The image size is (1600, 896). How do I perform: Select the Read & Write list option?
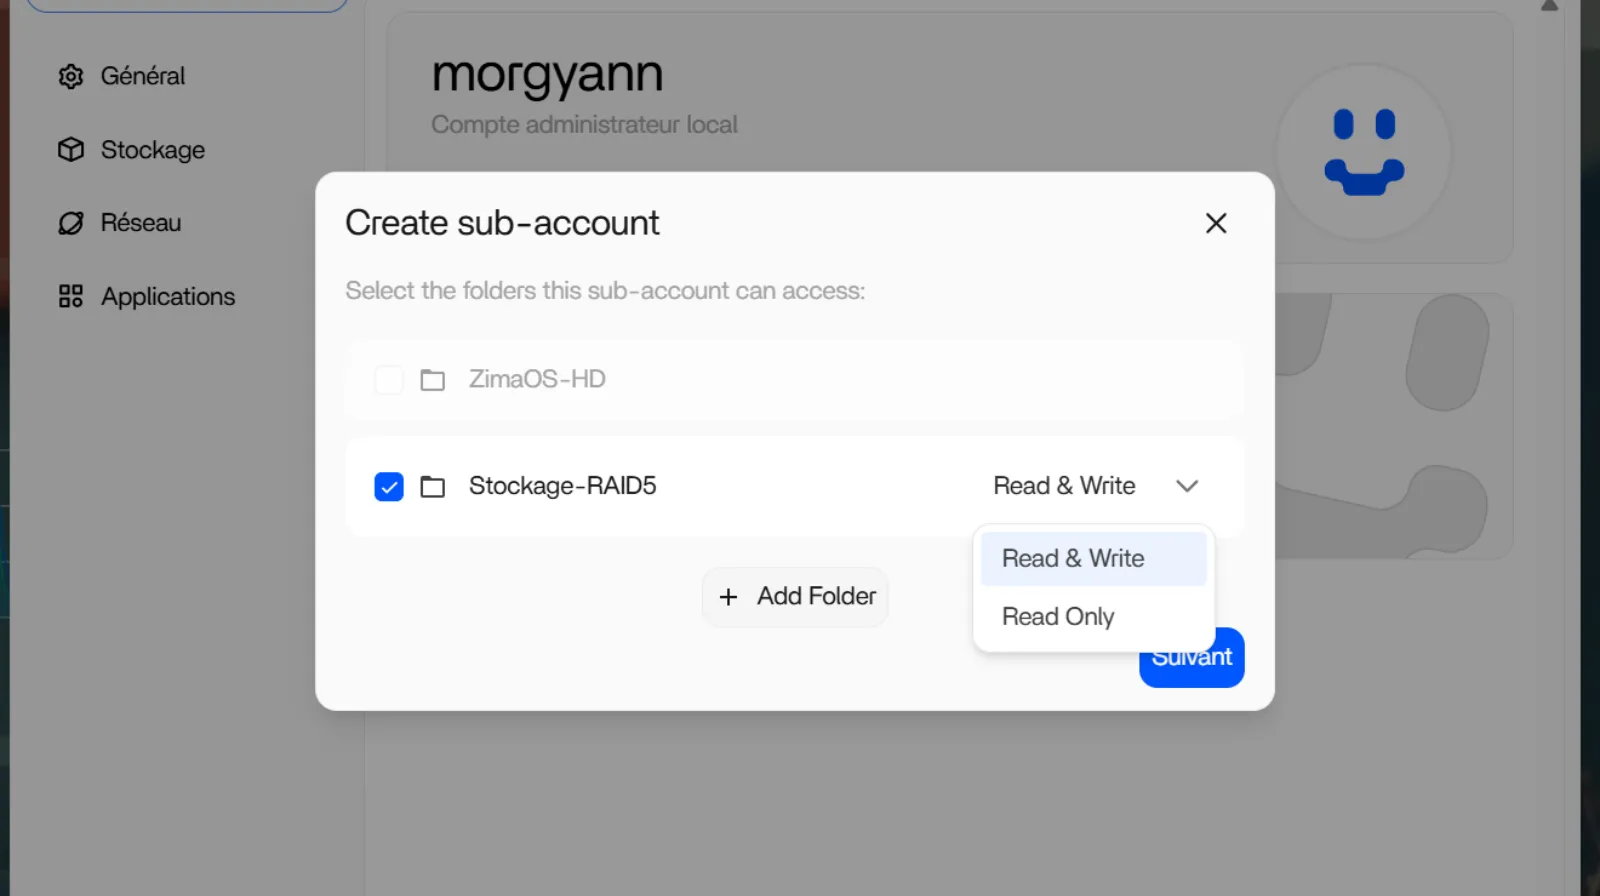(x=1073, y=559)
